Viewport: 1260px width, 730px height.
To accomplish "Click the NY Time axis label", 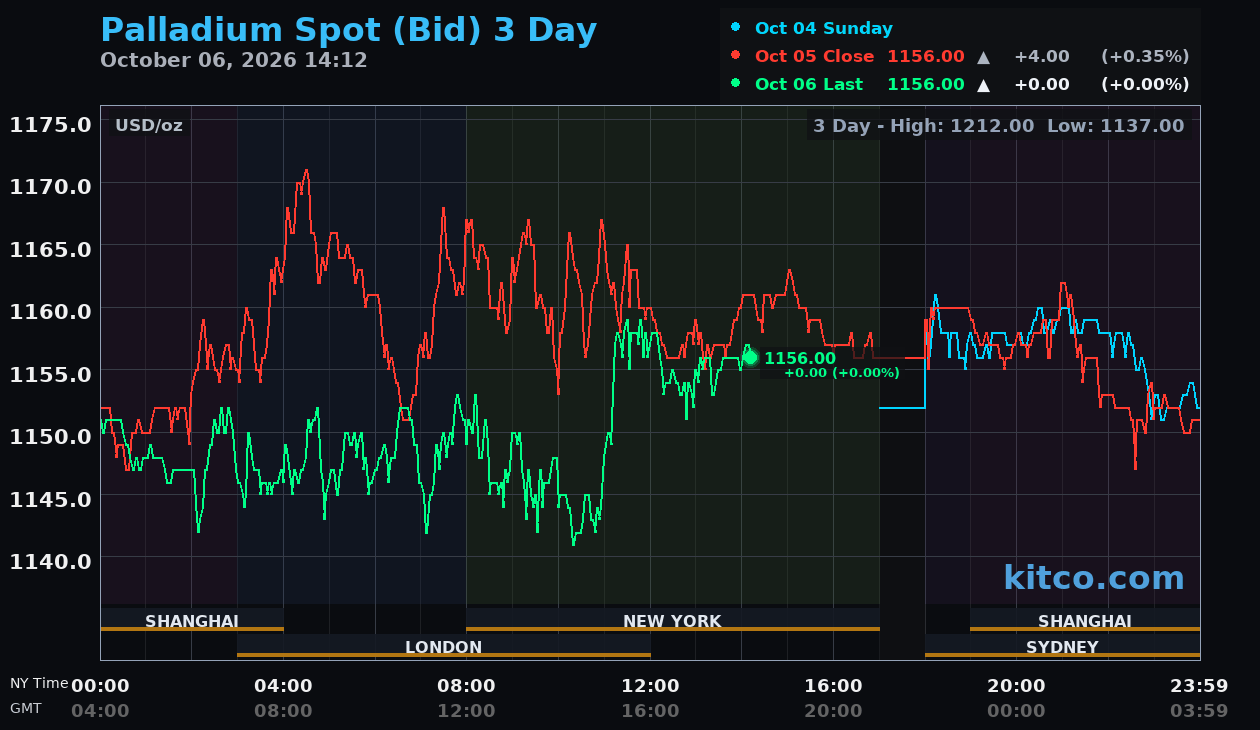I will [39, 683].
